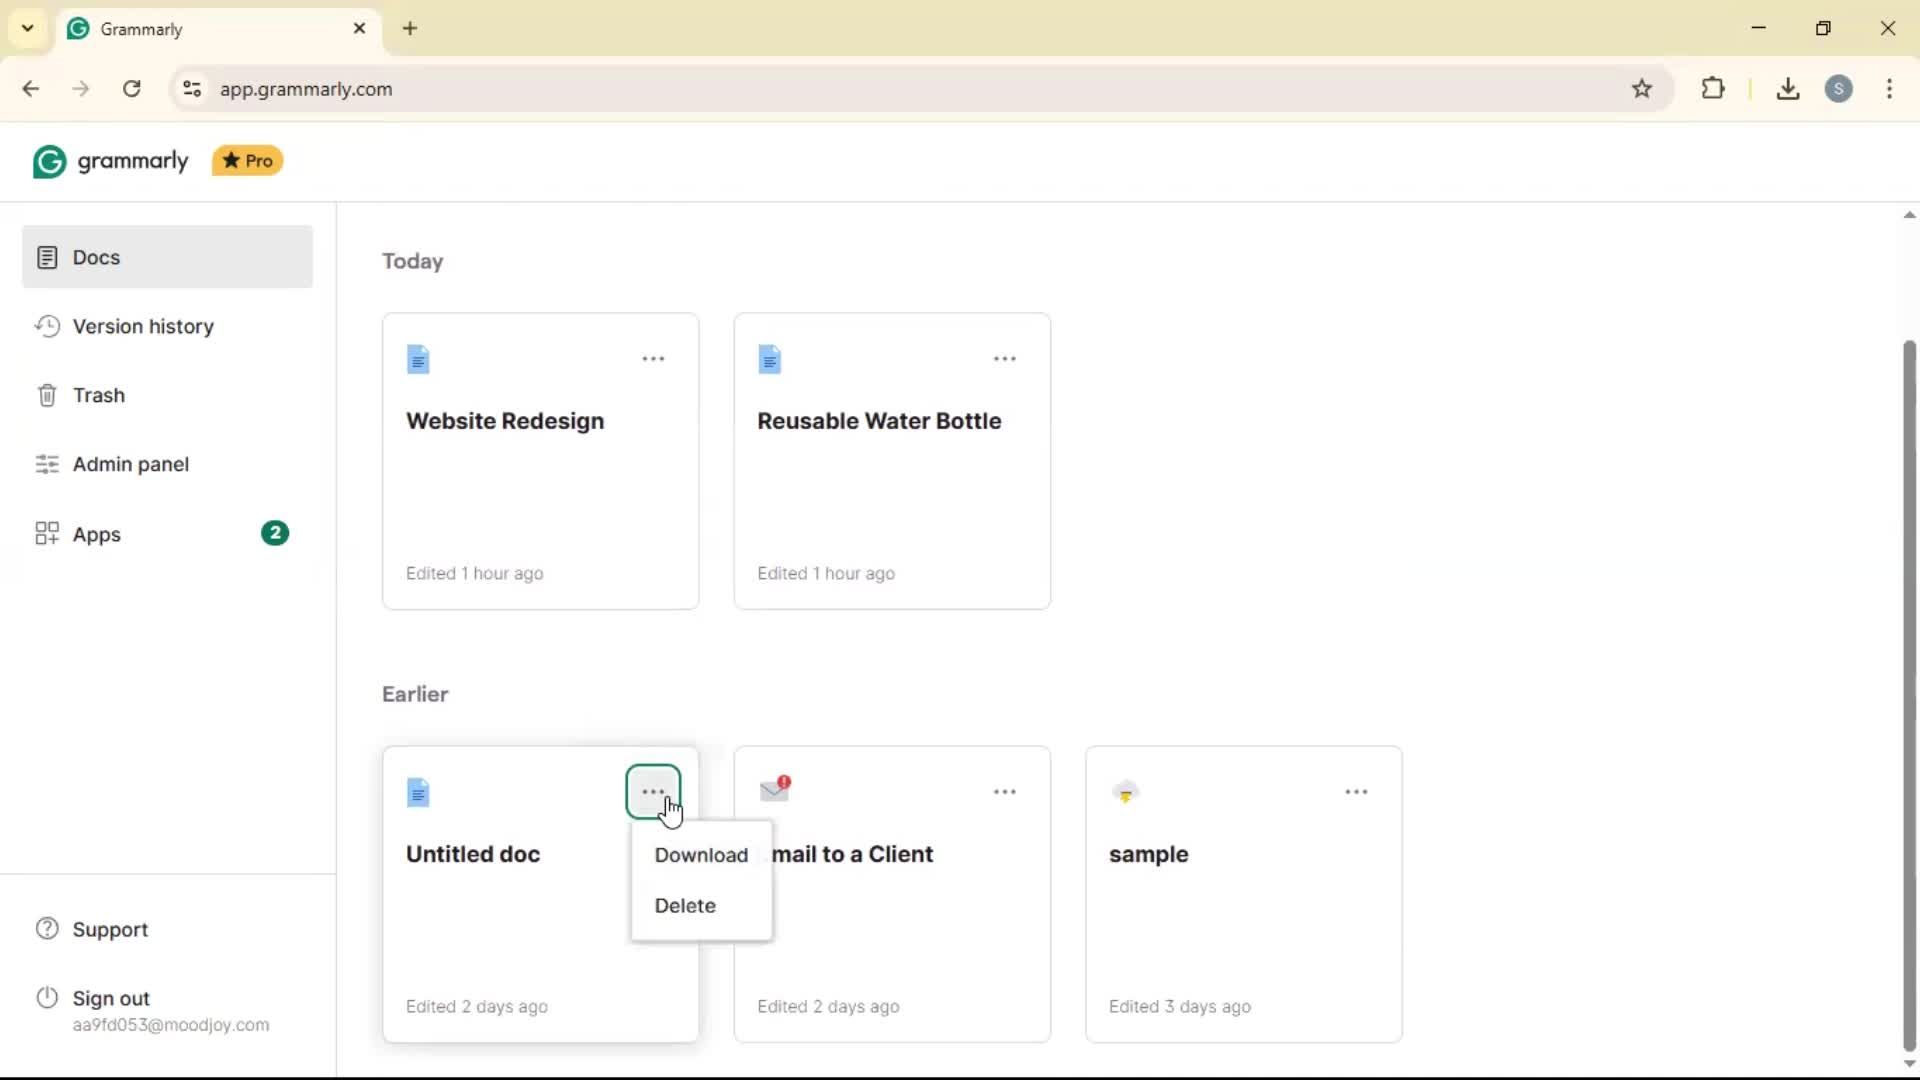
Task: Sign out of the Grammarly account
Action: pyautogui.click(x=111, y=998)
